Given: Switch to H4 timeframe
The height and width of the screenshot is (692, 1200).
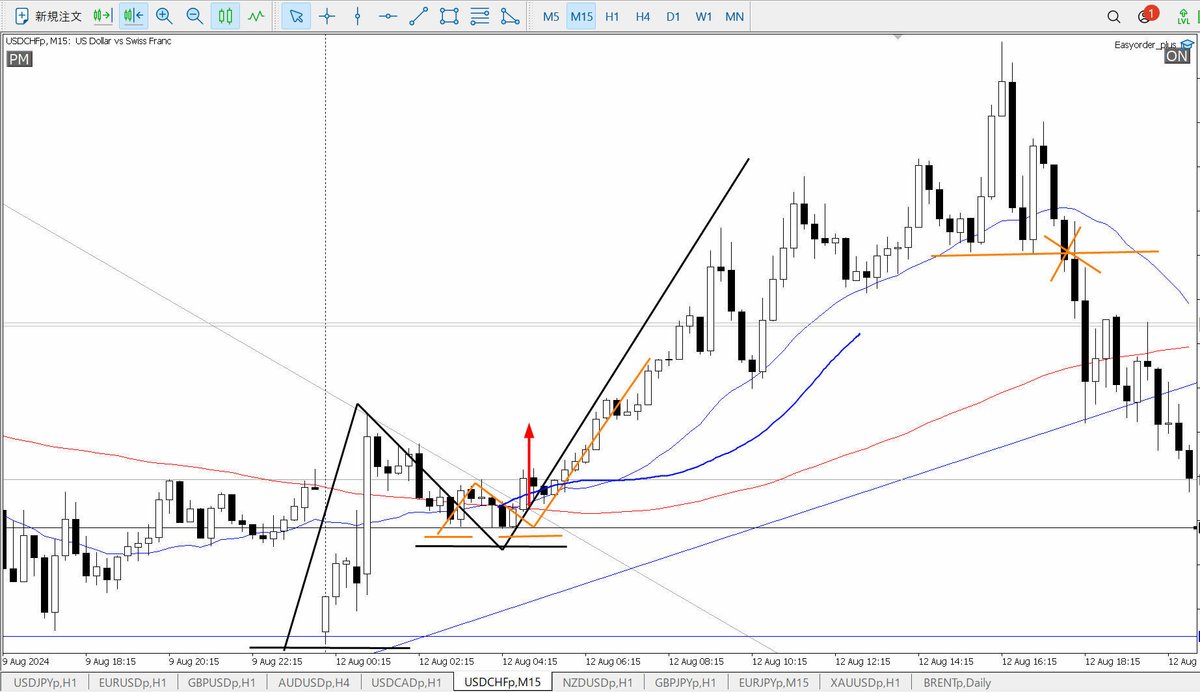Looking at the screenshot, I should point(642,17).
